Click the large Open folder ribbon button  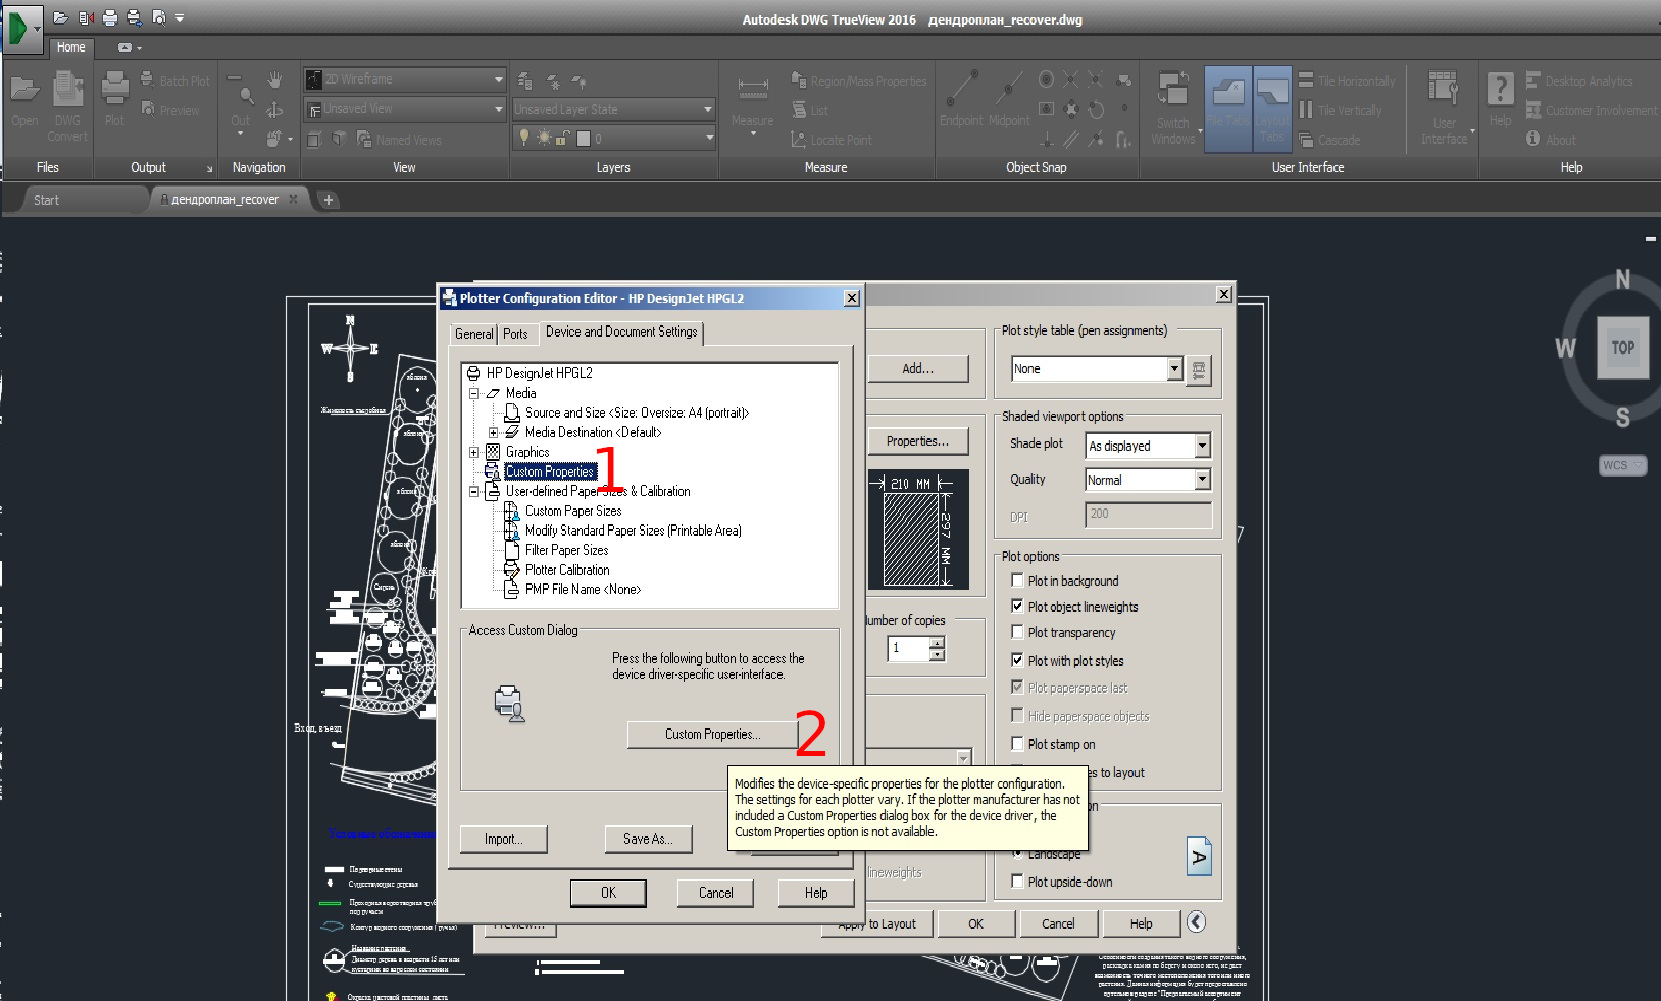[25, 100]
